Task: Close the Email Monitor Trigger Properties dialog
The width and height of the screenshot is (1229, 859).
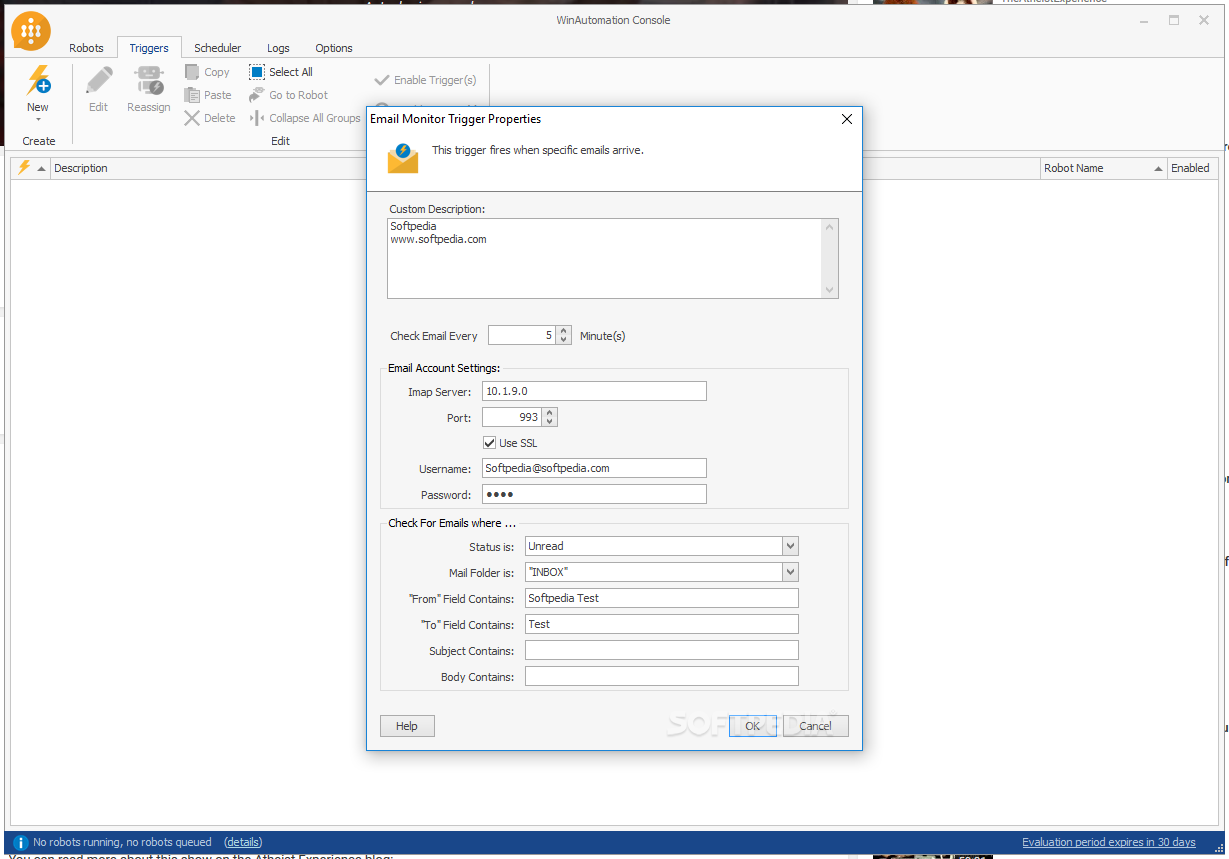Action: [x=847, y=119]
